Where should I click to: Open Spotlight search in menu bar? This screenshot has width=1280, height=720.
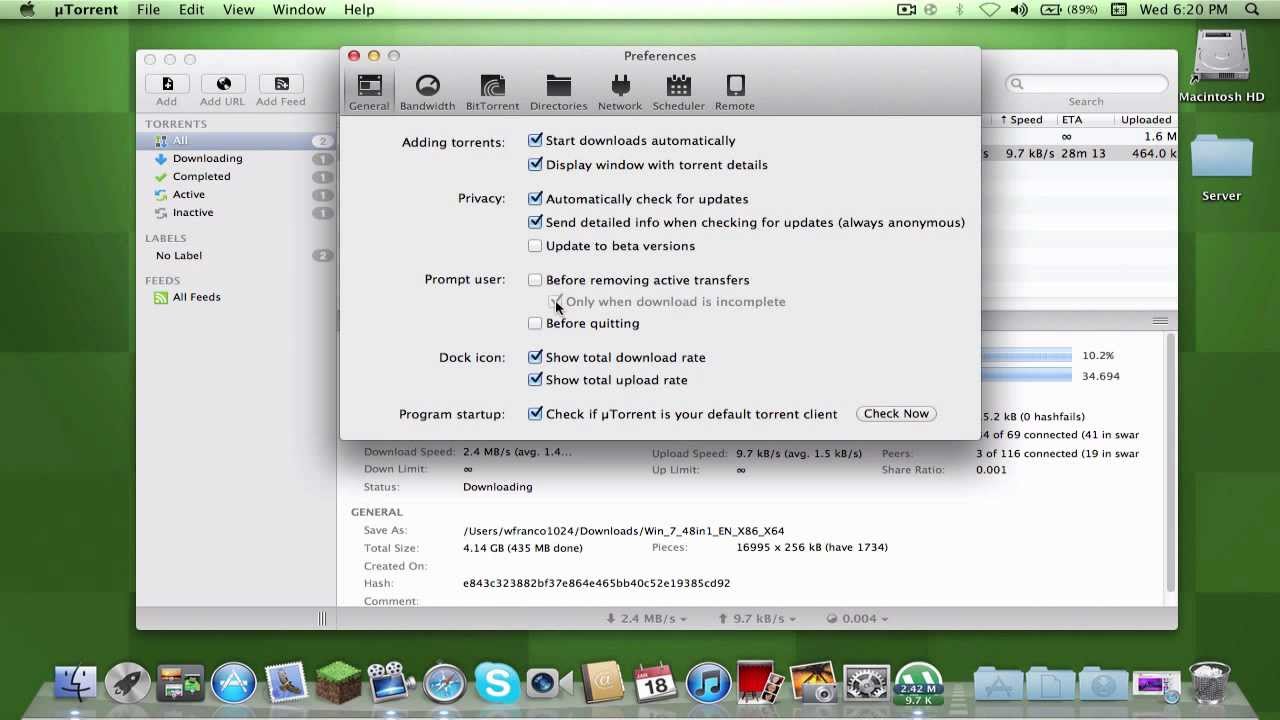1253,10
